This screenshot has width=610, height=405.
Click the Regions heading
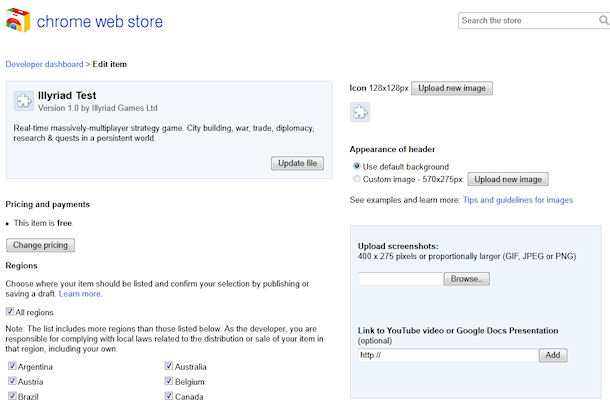click(x=21, y=266)
